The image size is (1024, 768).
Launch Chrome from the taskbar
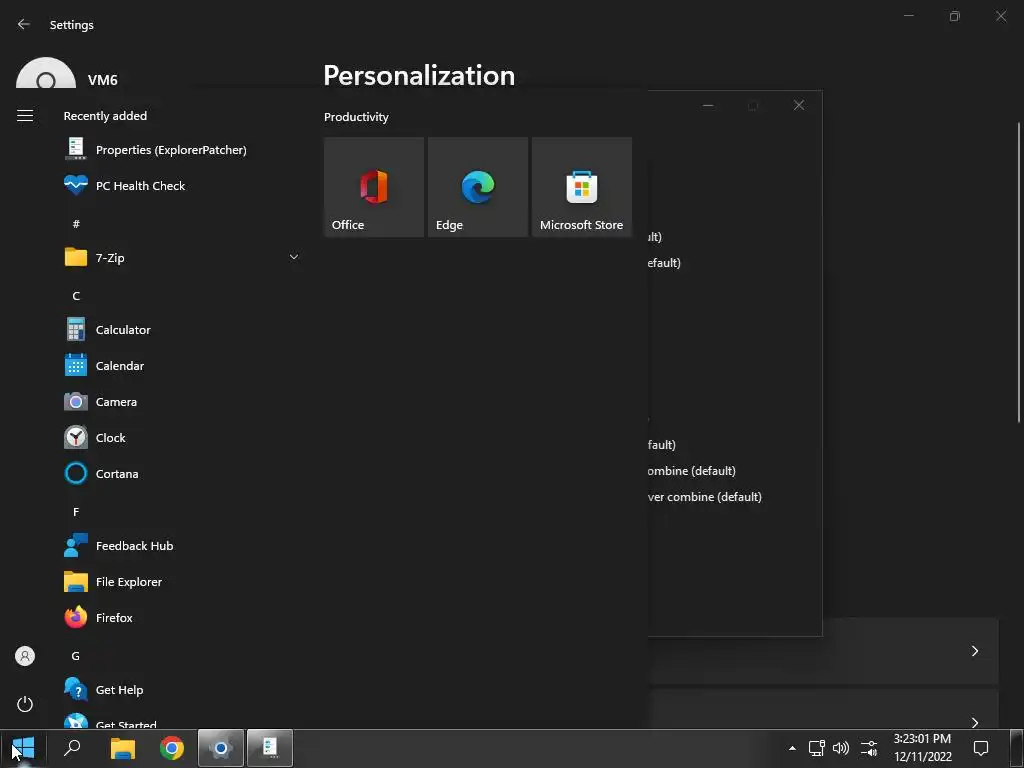pyautogui.click(x=172, y=748)
